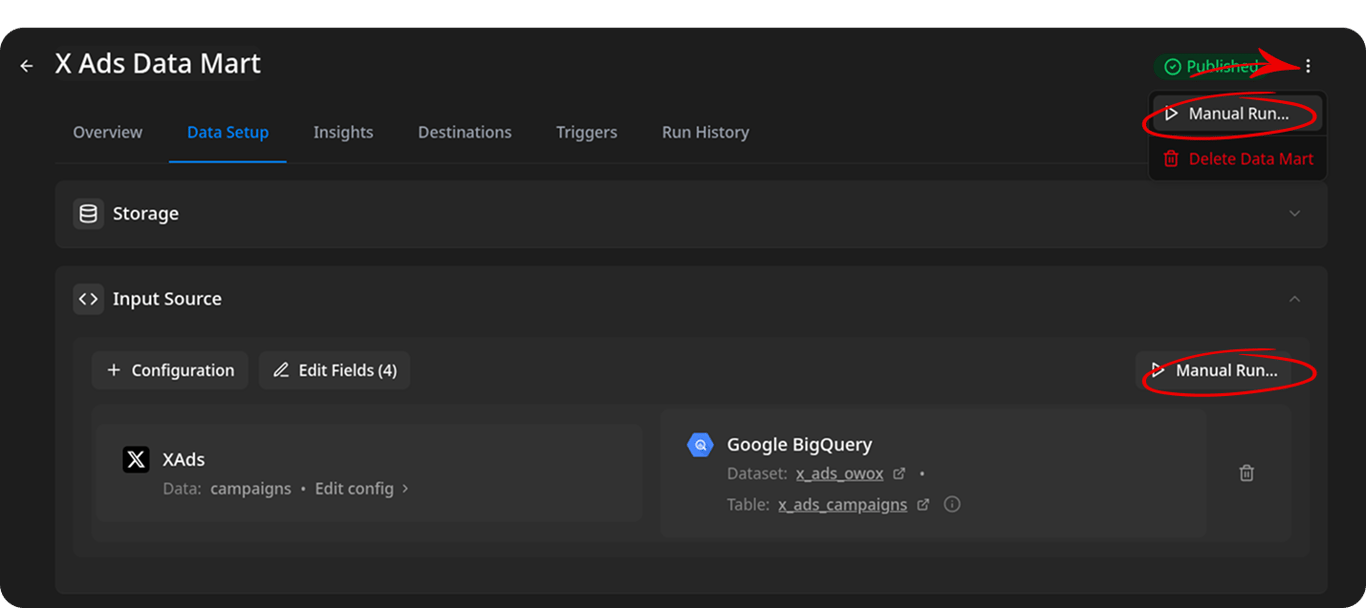Add a new Configuration
Image resolution: width=1366 pixels, height=608 pixels.
click(x=170, y=370)
